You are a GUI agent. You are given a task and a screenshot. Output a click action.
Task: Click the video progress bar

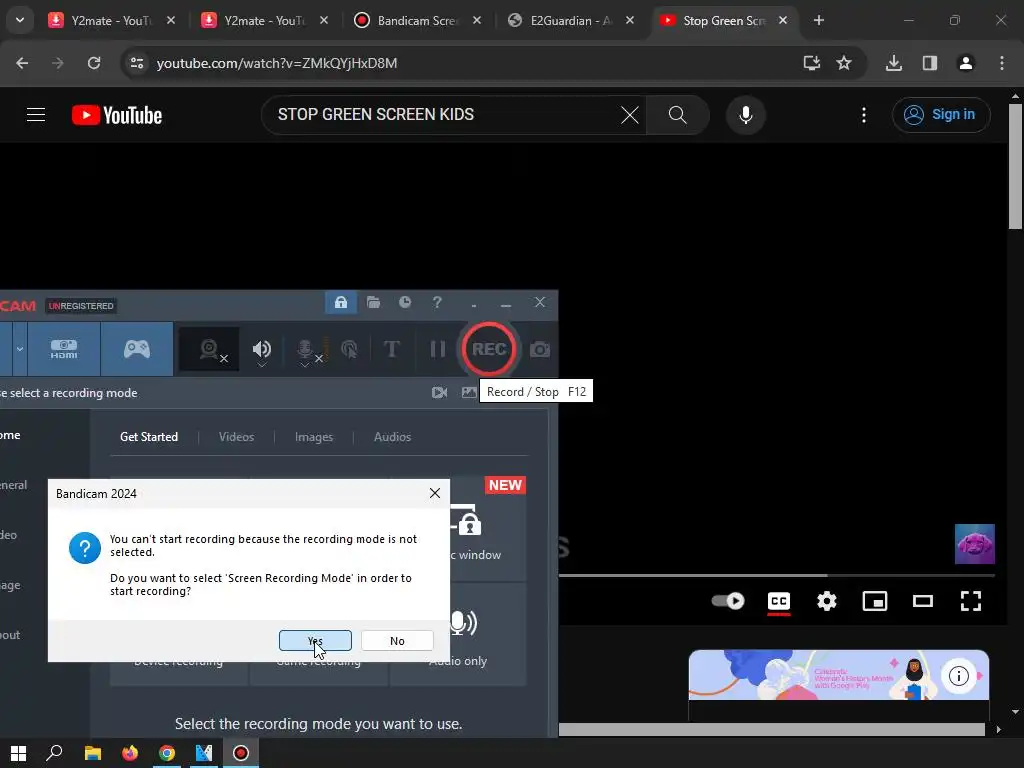[776, 575]
